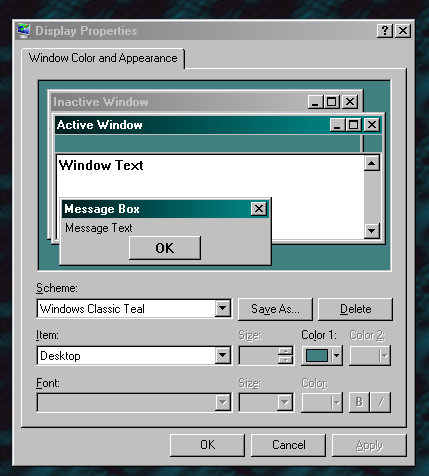429x476 pixels.
Task: Click the Display Properties monitor title icon
Action: [x=24, y=31]
